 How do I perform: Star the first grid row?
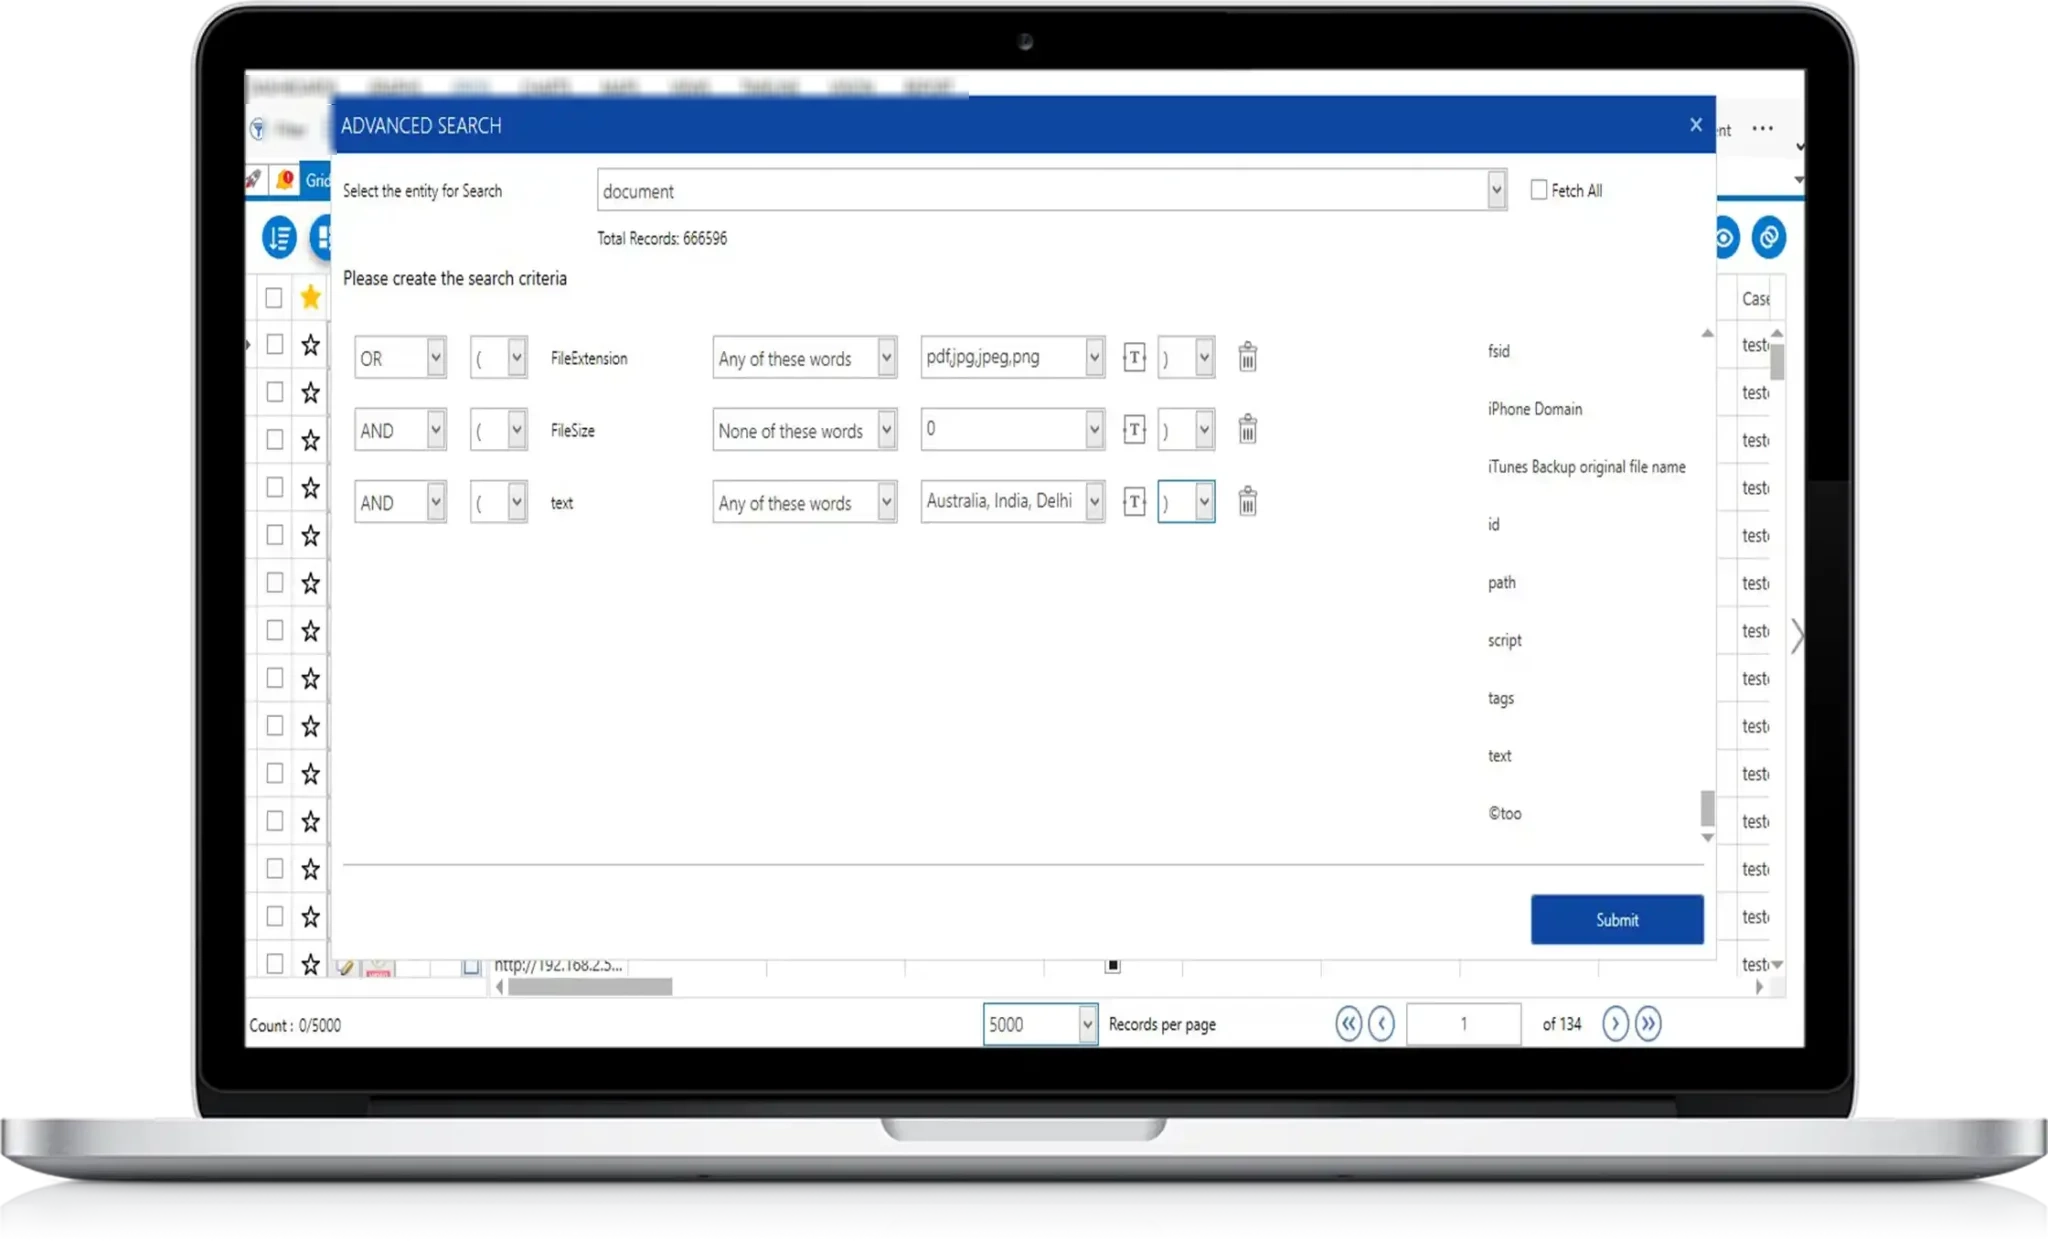(x=311, y=345)
